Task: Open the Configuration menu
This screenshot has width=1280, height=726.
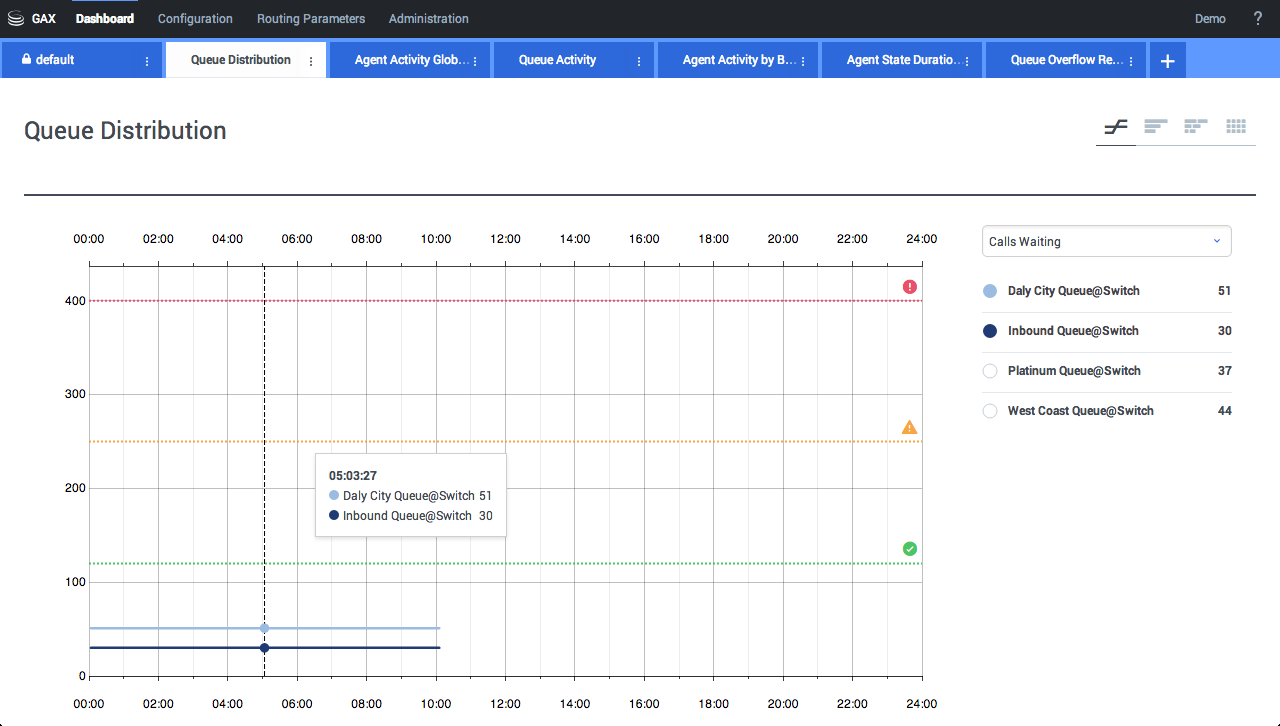Action: point(195,18)
